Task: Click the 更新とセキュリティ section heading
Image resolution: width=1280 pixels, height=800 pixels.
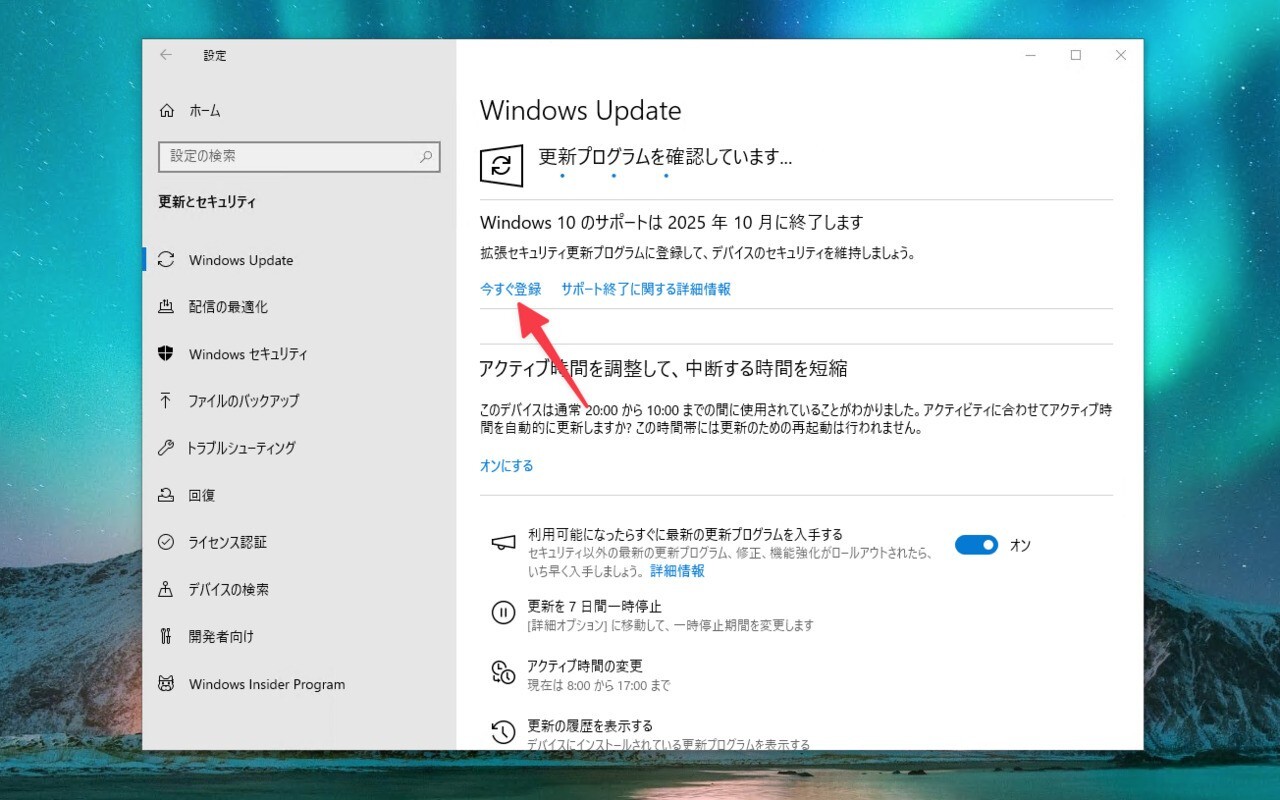Action: [x=207, y=202]
